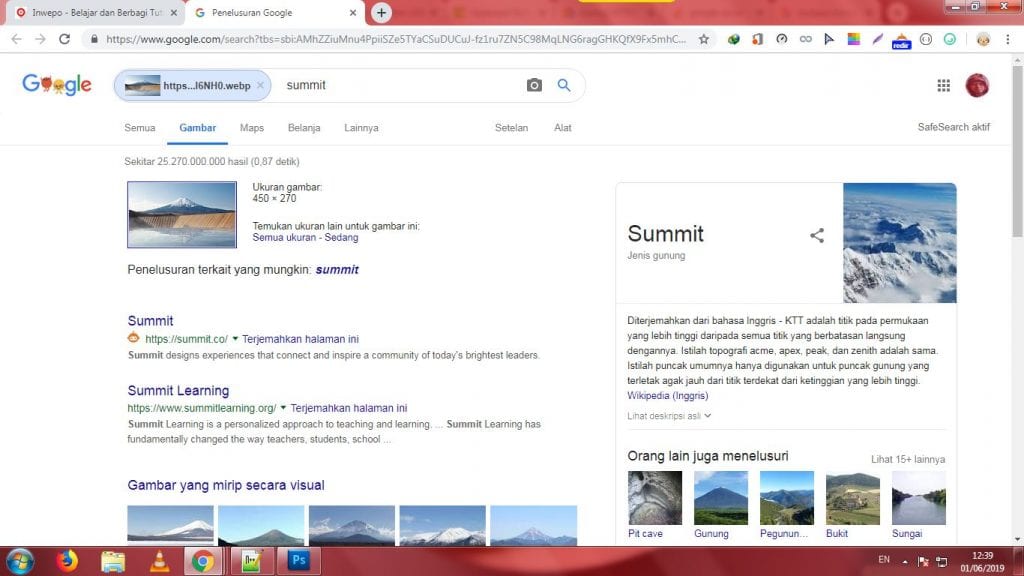Switch to the Maps tab

click(x=251, y=128)
